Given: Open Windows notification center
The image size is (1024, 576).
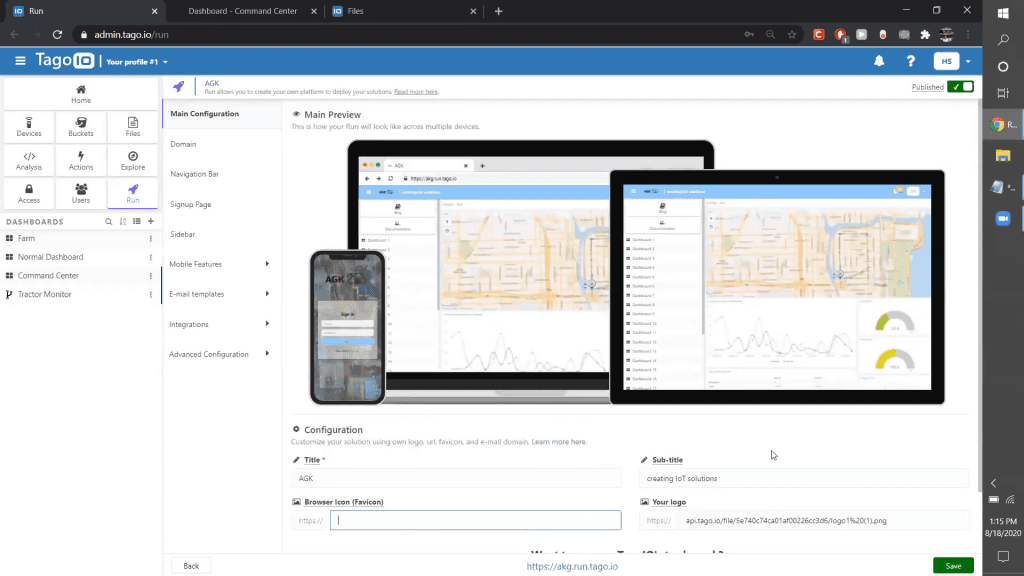Looking at the screenshot, I should [1003, 556].
